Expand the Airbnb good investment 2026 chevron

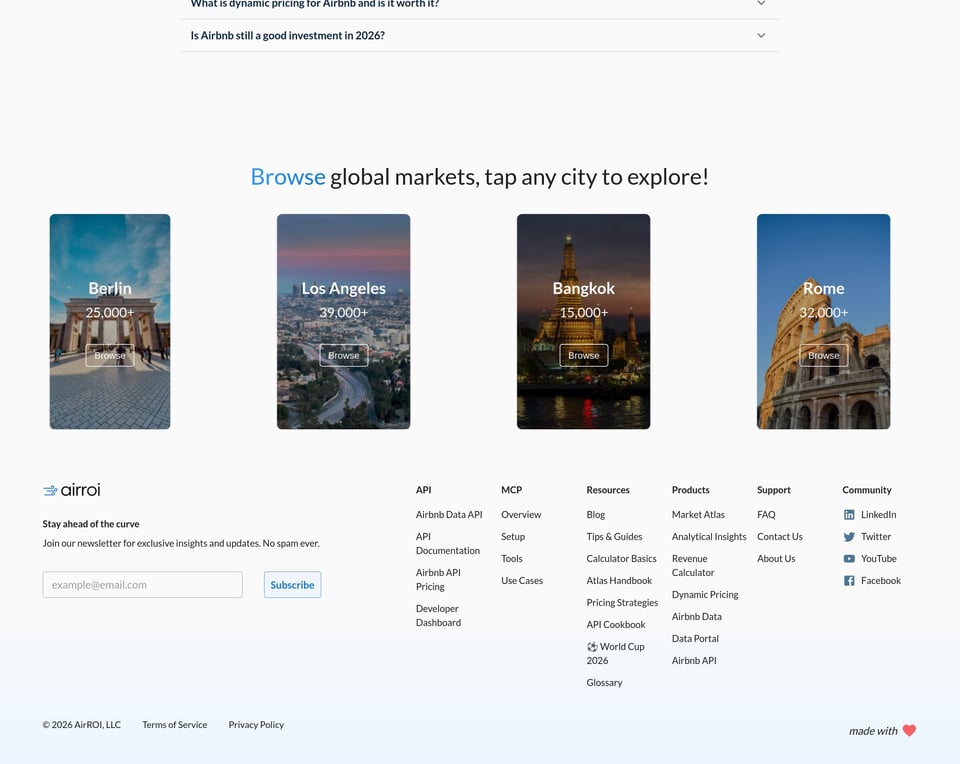click(761, 36)
